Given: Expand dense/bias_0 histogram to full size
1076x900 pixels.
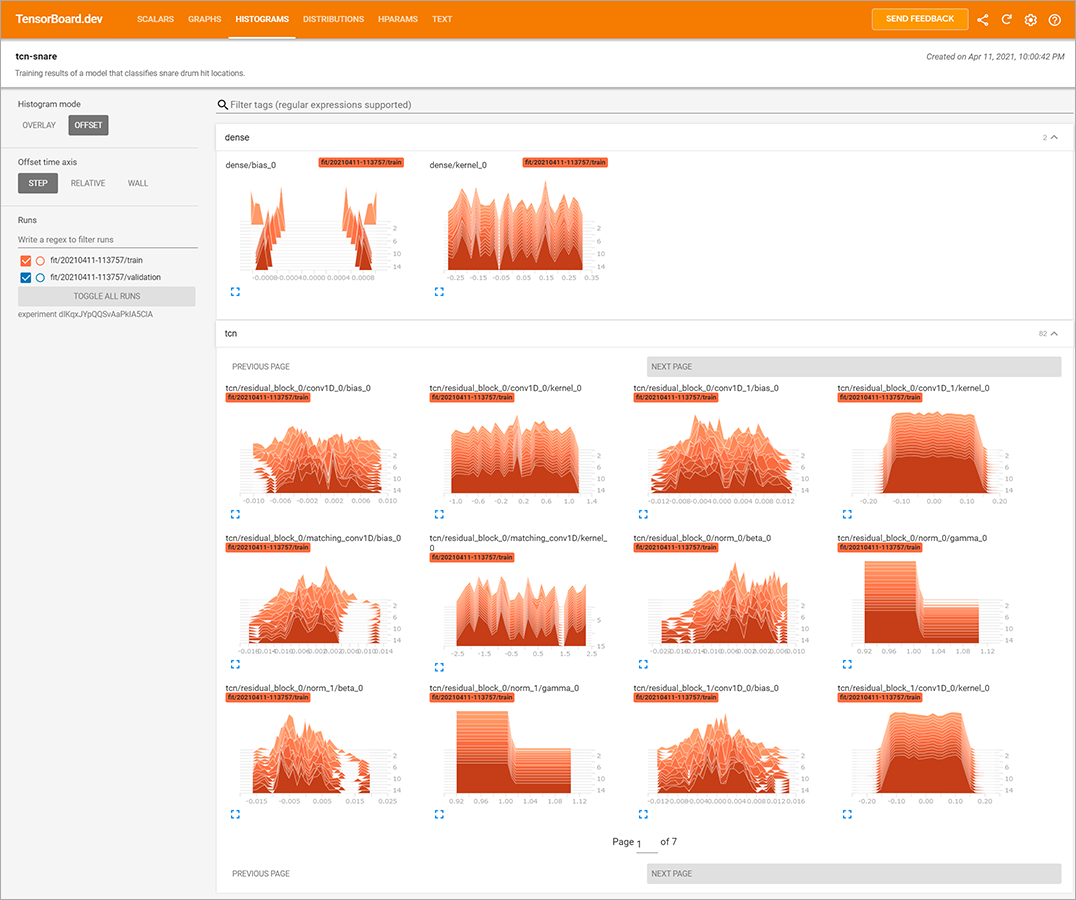Looking at the screenshot, I should (x=235, y=292).
